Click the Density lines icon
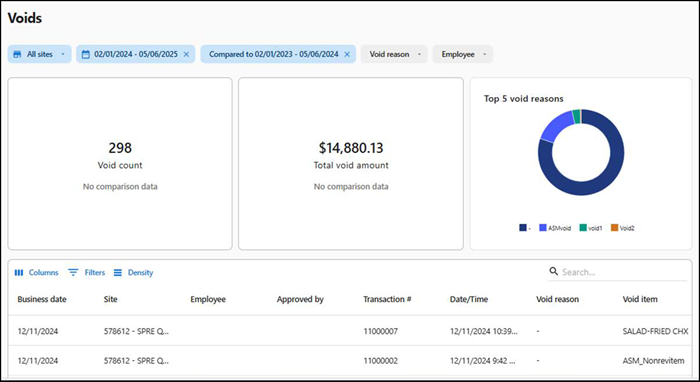 pos(117,272)
